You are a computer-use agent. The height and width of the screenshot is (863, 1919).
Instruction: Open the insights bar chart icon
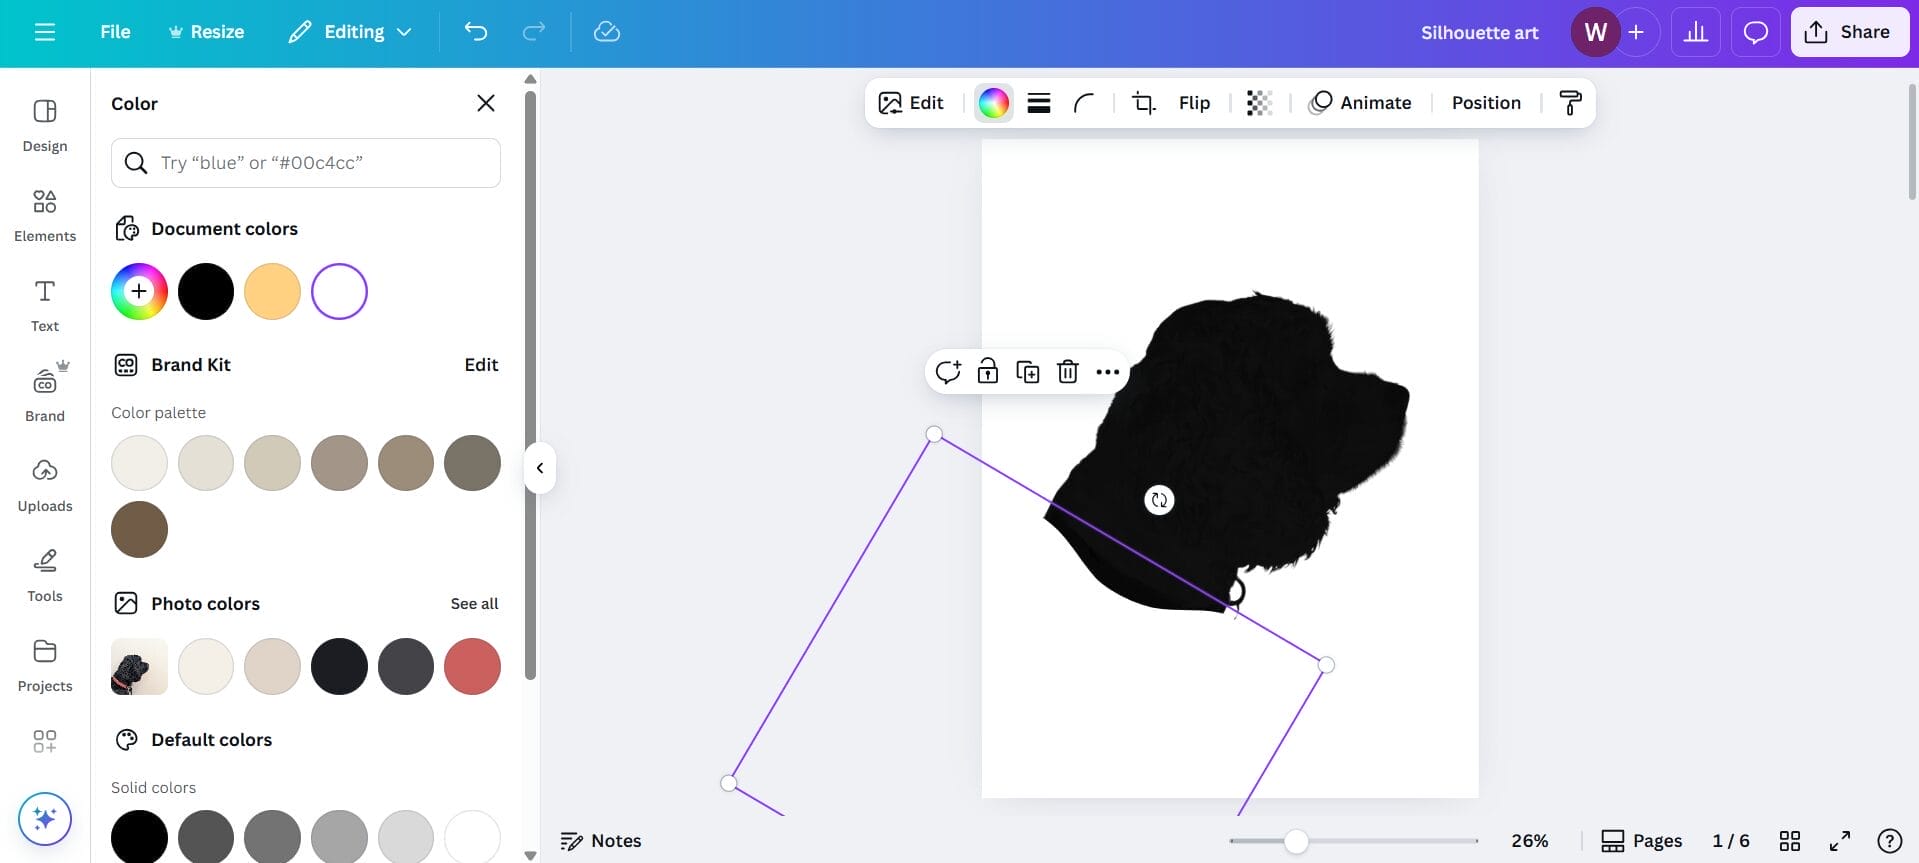pyautogui.click(x=1696, y=32)
